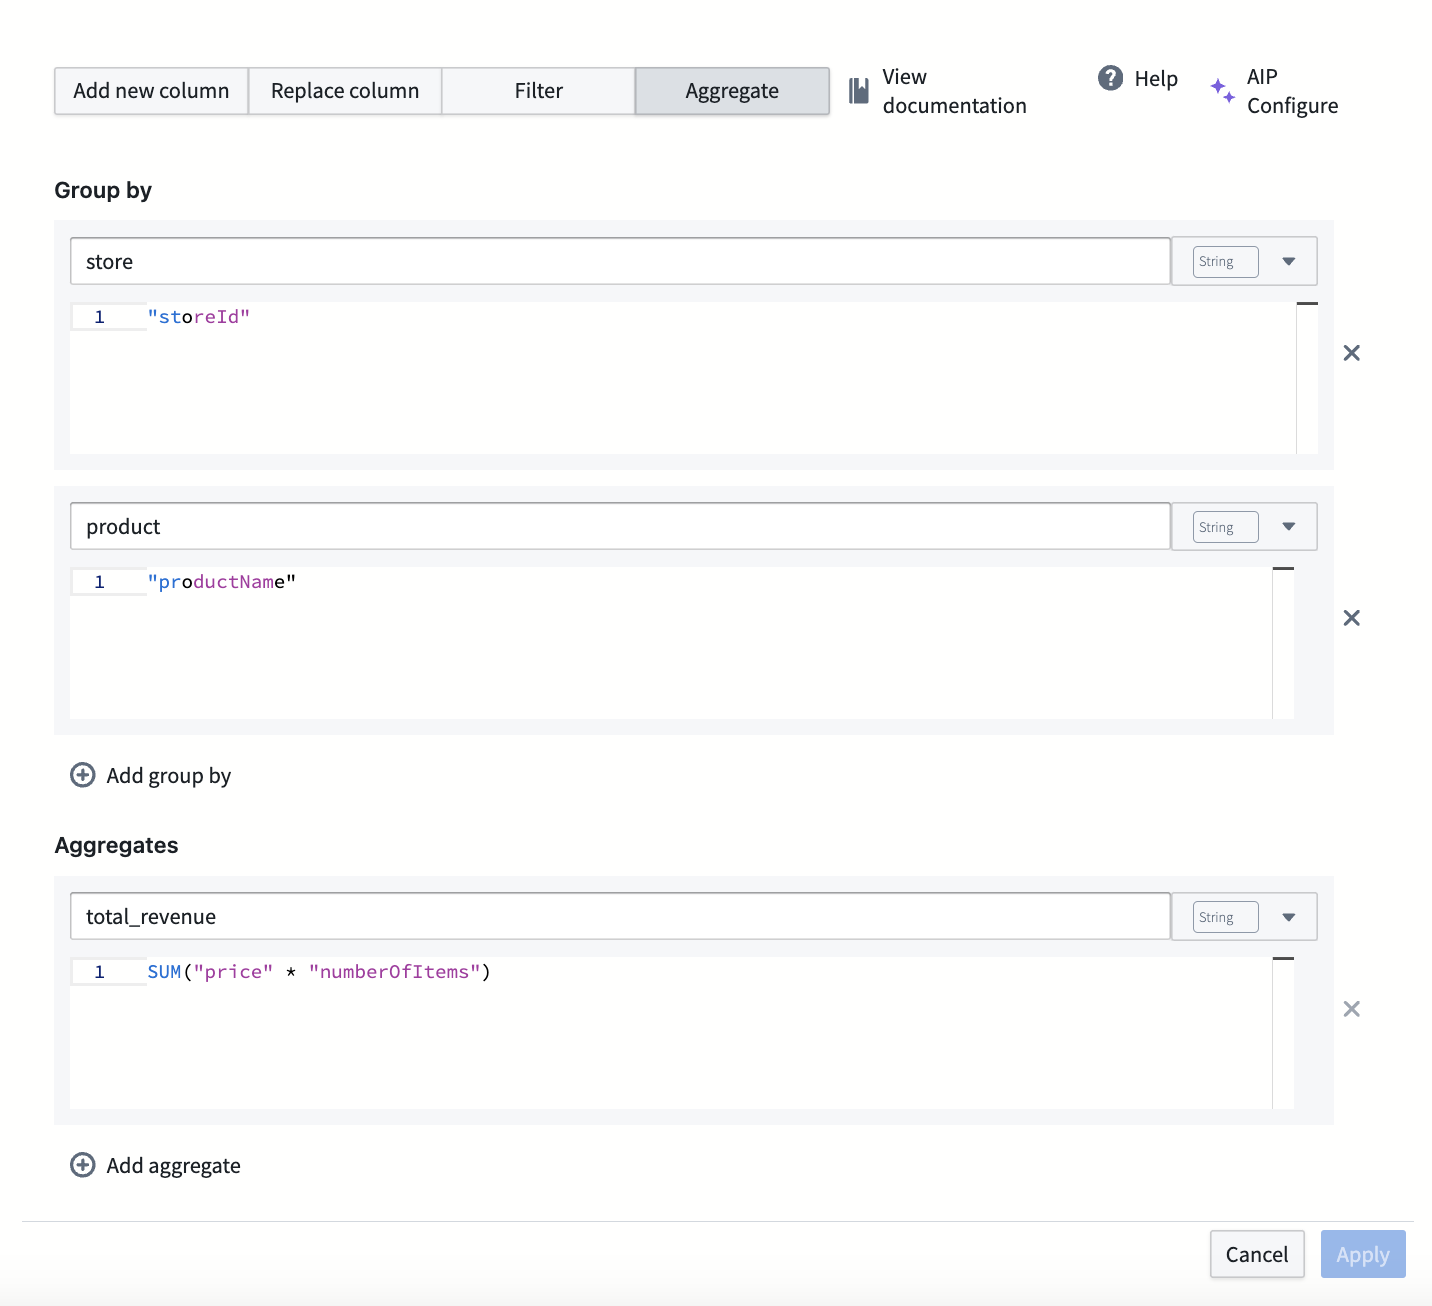
Task: Open AIP Configure
Action: coord(1292,91)
